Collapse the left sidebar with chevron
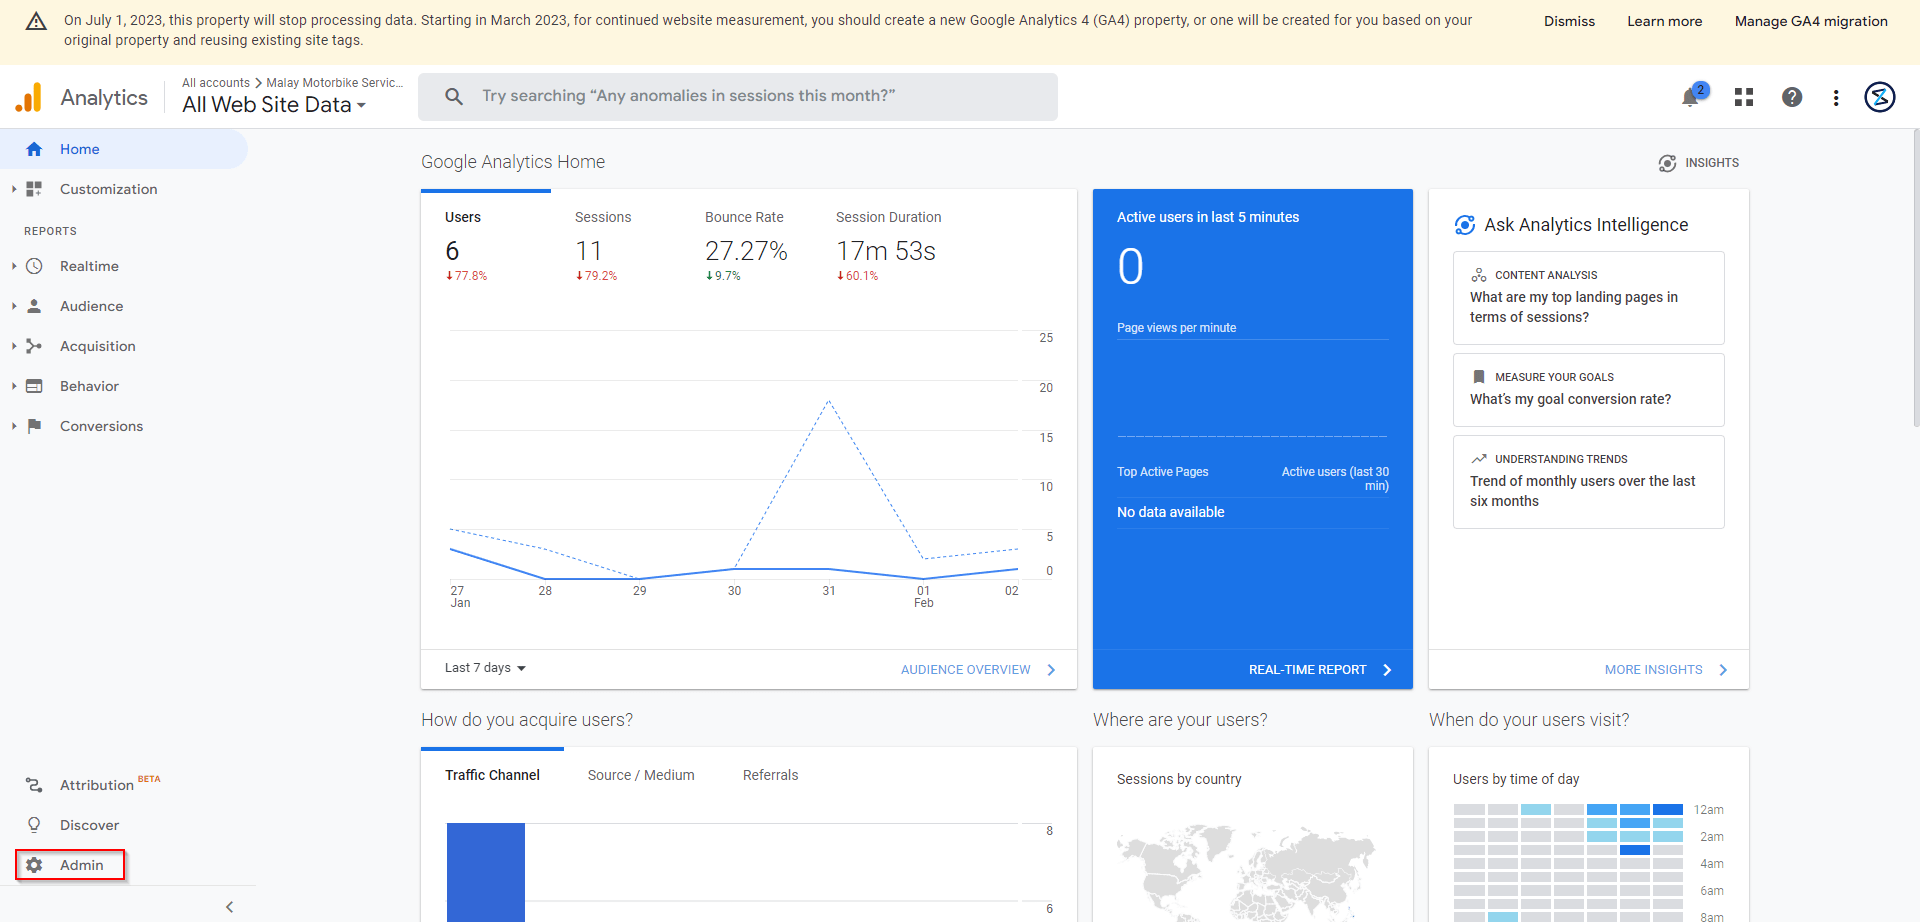 pos(229,907)
